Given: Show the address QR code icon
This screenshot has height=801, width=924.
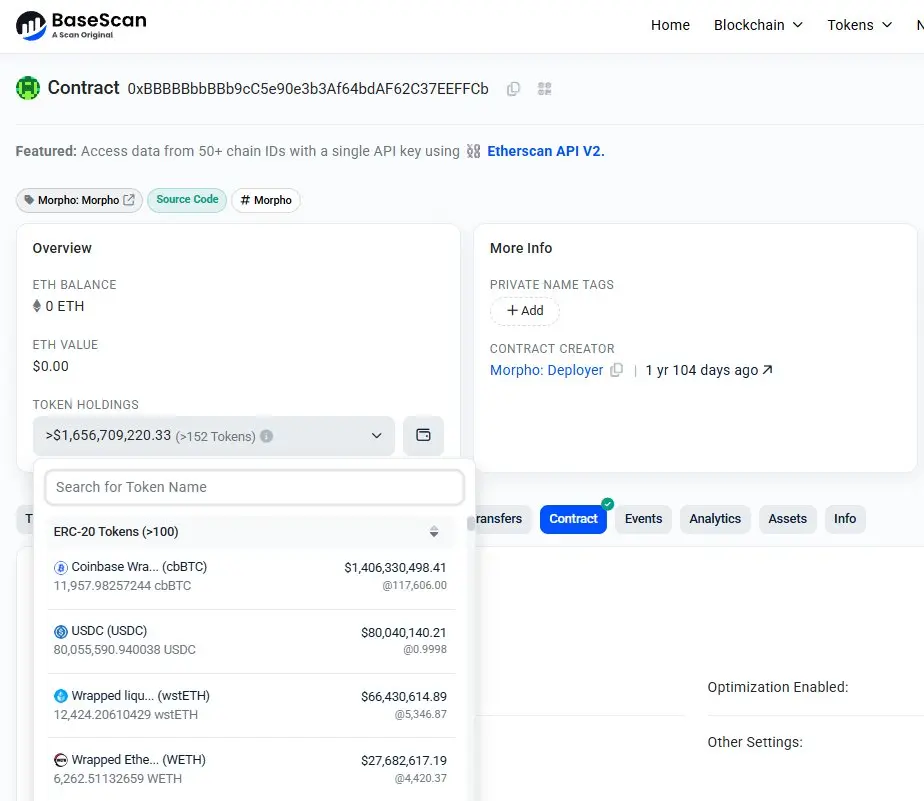Looking at the screenshot, I should coord(544,88).
